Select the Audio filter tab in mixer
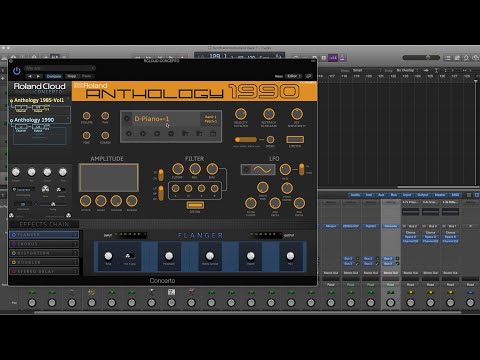 pyautogui.click(x=355, y=195)
